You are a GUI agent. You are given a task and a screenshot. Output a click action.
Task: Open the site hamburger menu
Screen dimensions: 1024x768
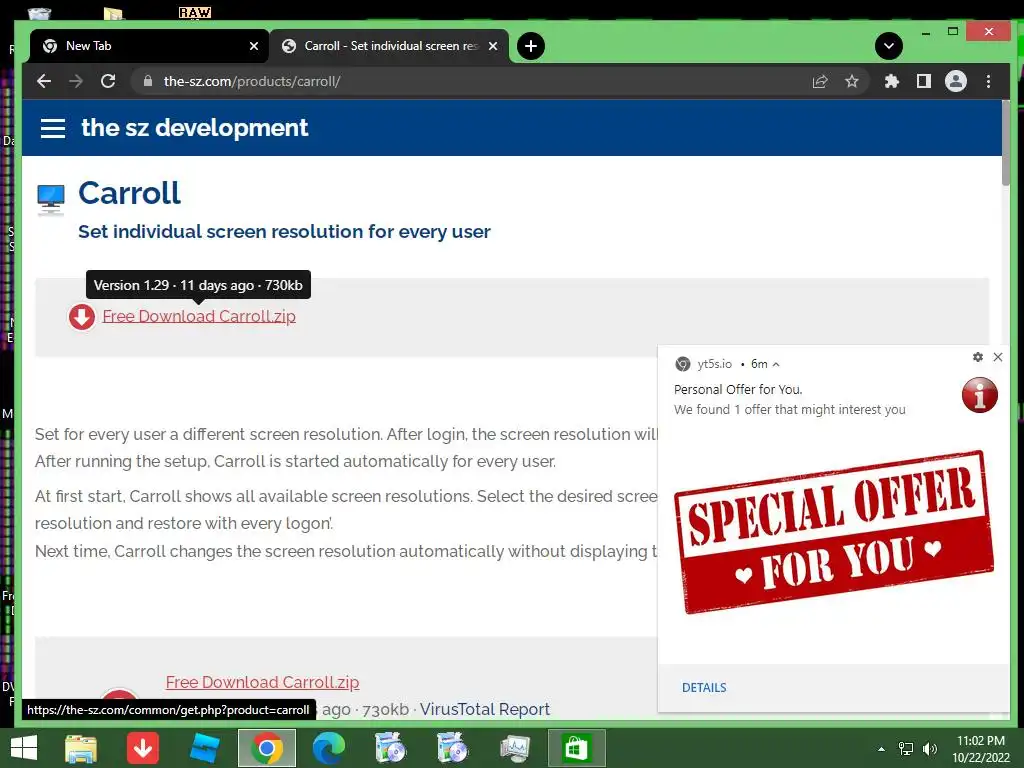click(x=53, y=128)
